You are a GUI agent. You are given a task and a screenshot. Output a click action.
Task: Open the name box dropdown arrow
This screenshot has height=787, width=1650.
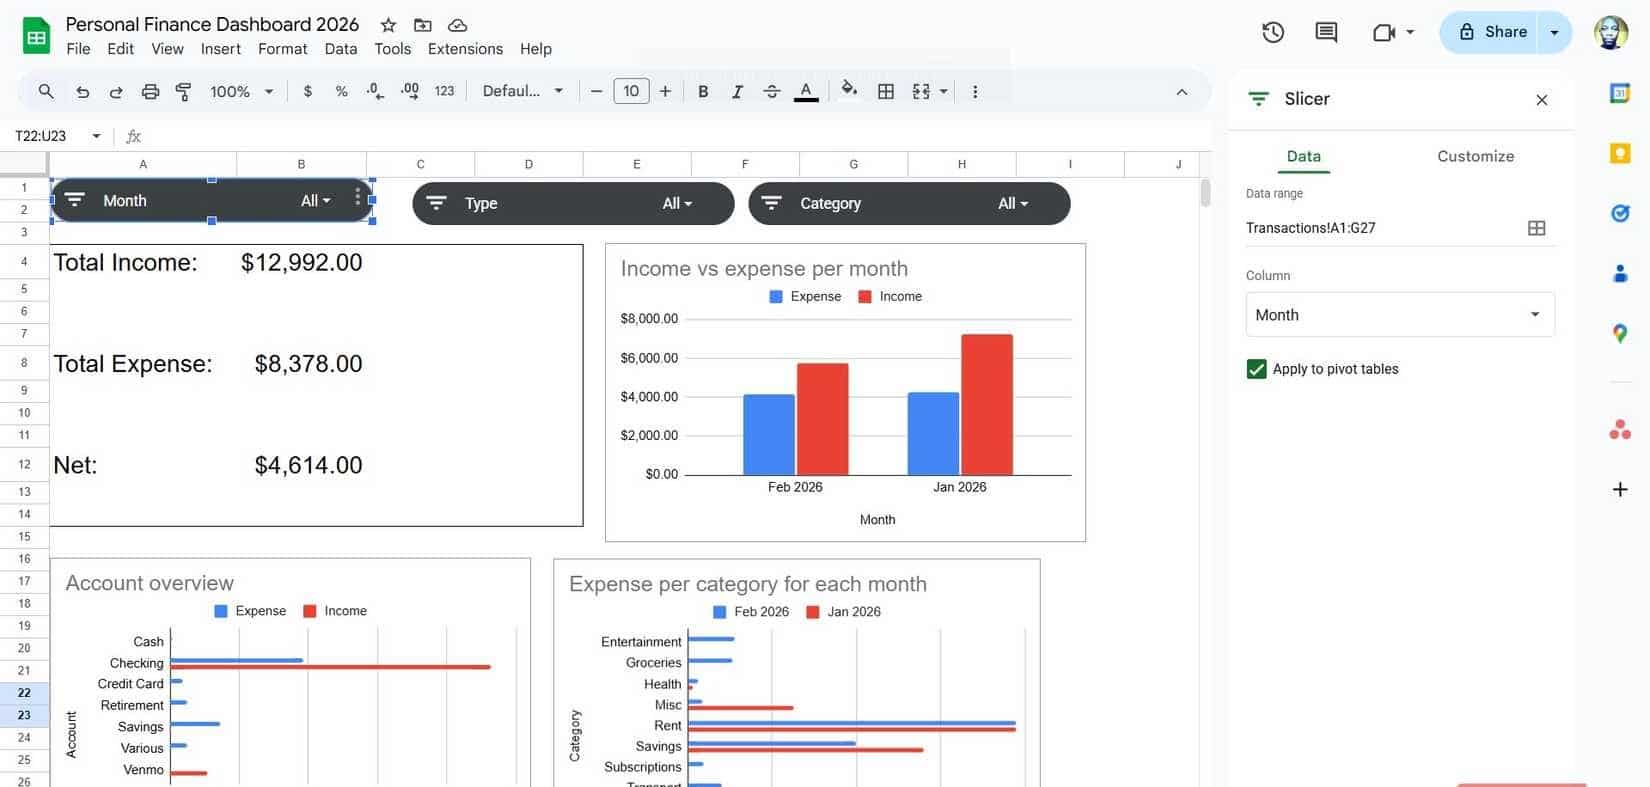[96, 136]
